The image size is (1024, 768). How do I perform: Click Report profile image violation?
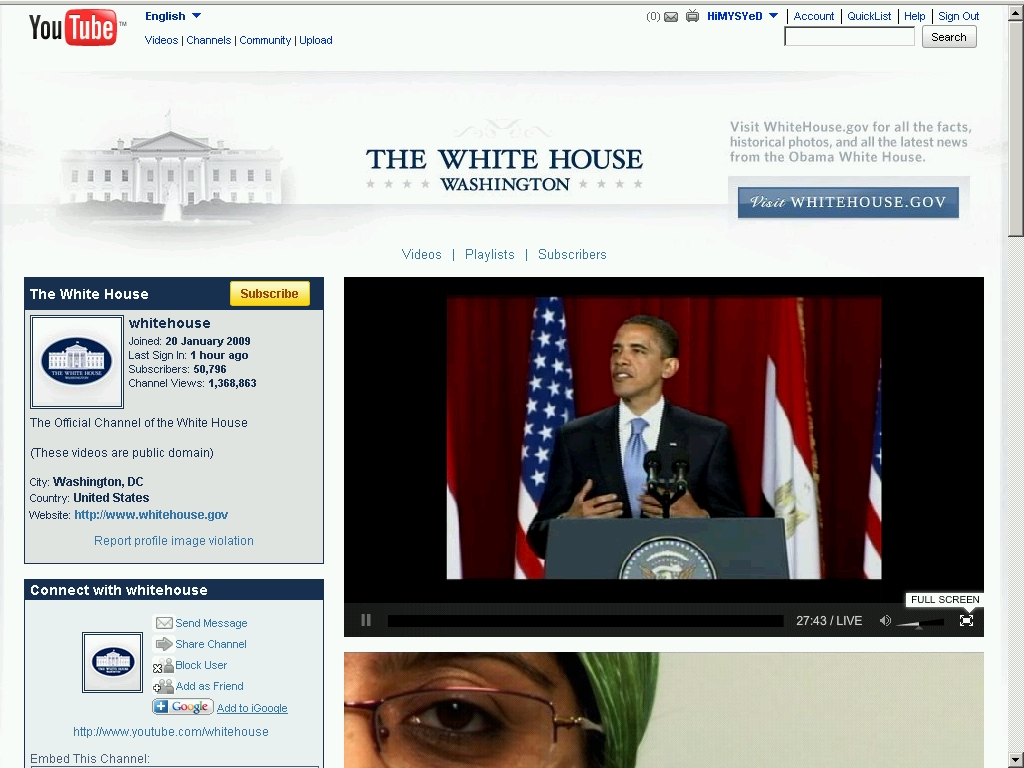point(174,541)
